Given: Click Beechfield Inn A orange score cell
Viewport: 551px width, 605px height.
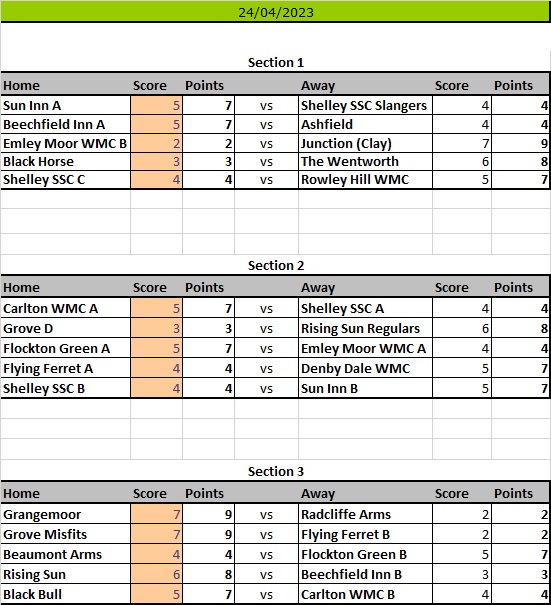Looking at the screenshot, I should tap(156, 124).
